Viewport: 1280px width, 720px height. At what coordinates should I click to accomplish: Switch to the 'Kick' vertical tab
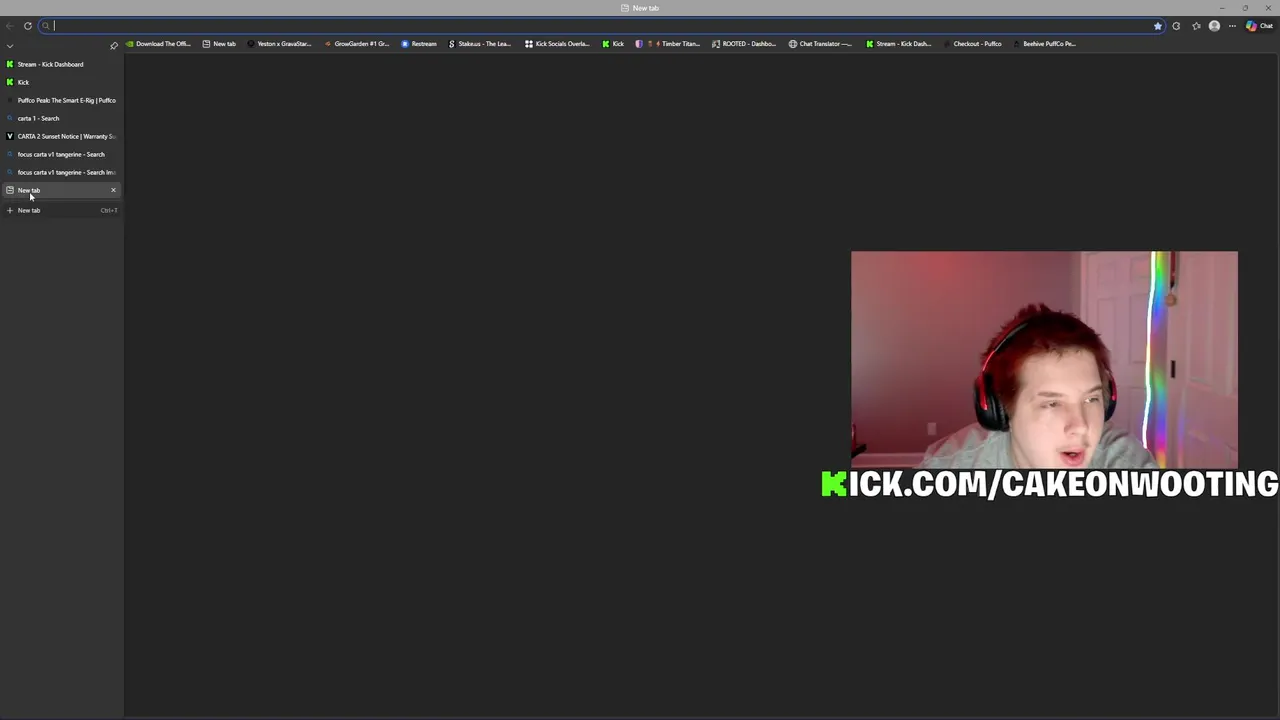coord(62,82)
